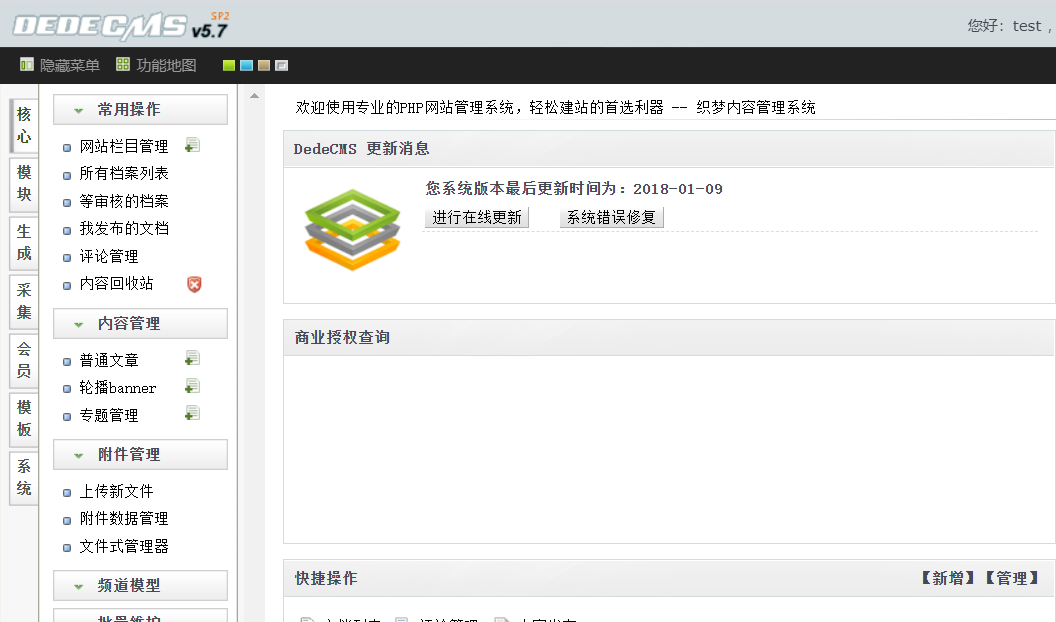Click the add-document icon next to 普通文章
The image size is (1056, 622).
click(x=193, y=359)
